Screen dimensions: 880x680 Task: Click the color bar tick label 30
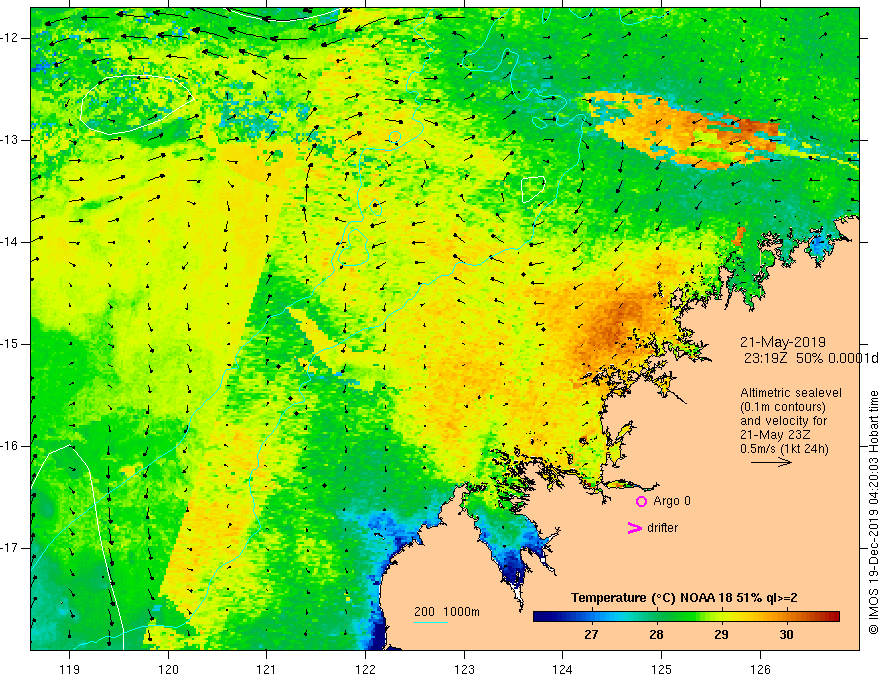coord(786,635)
